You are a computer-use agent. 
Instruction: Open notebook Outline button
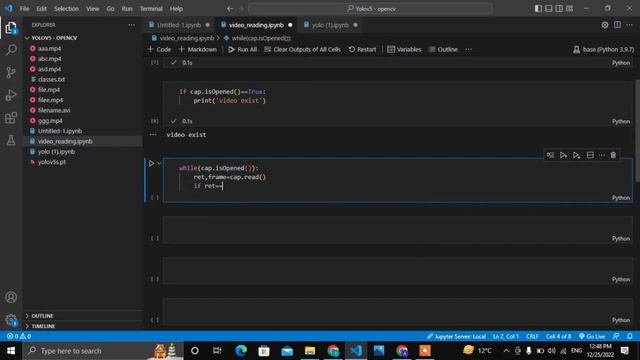pos(443,49)
